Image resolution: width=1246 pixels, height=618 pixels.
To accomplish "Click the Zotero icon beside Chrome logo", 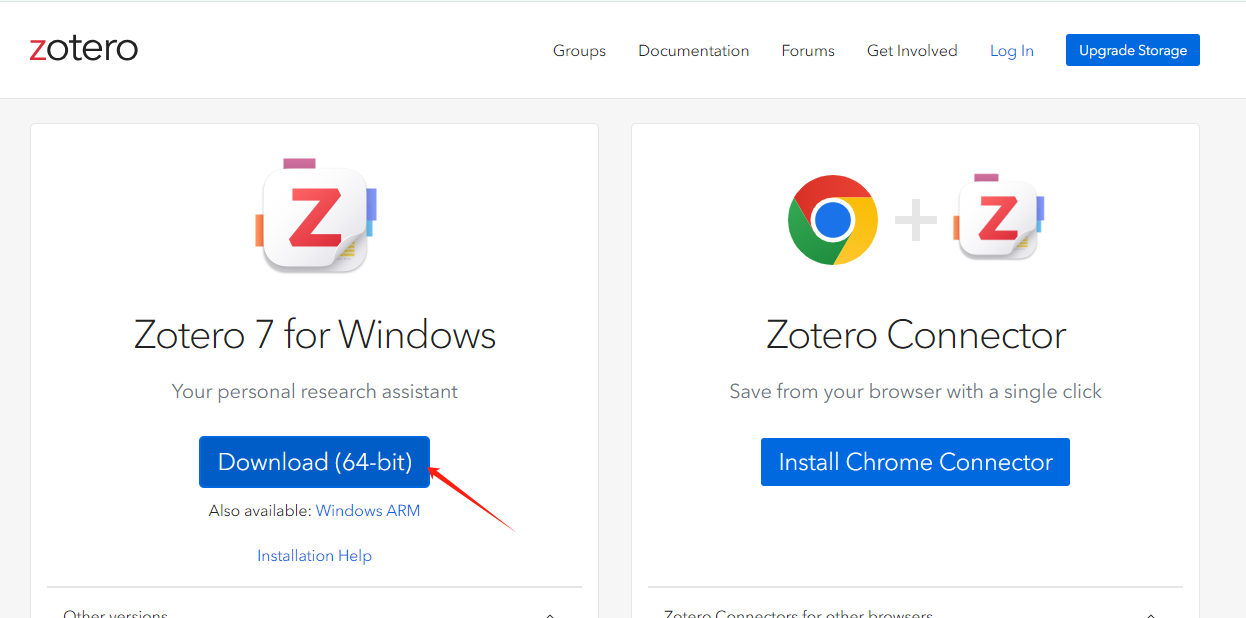I will pyautogui.click(x=999, y=217).
